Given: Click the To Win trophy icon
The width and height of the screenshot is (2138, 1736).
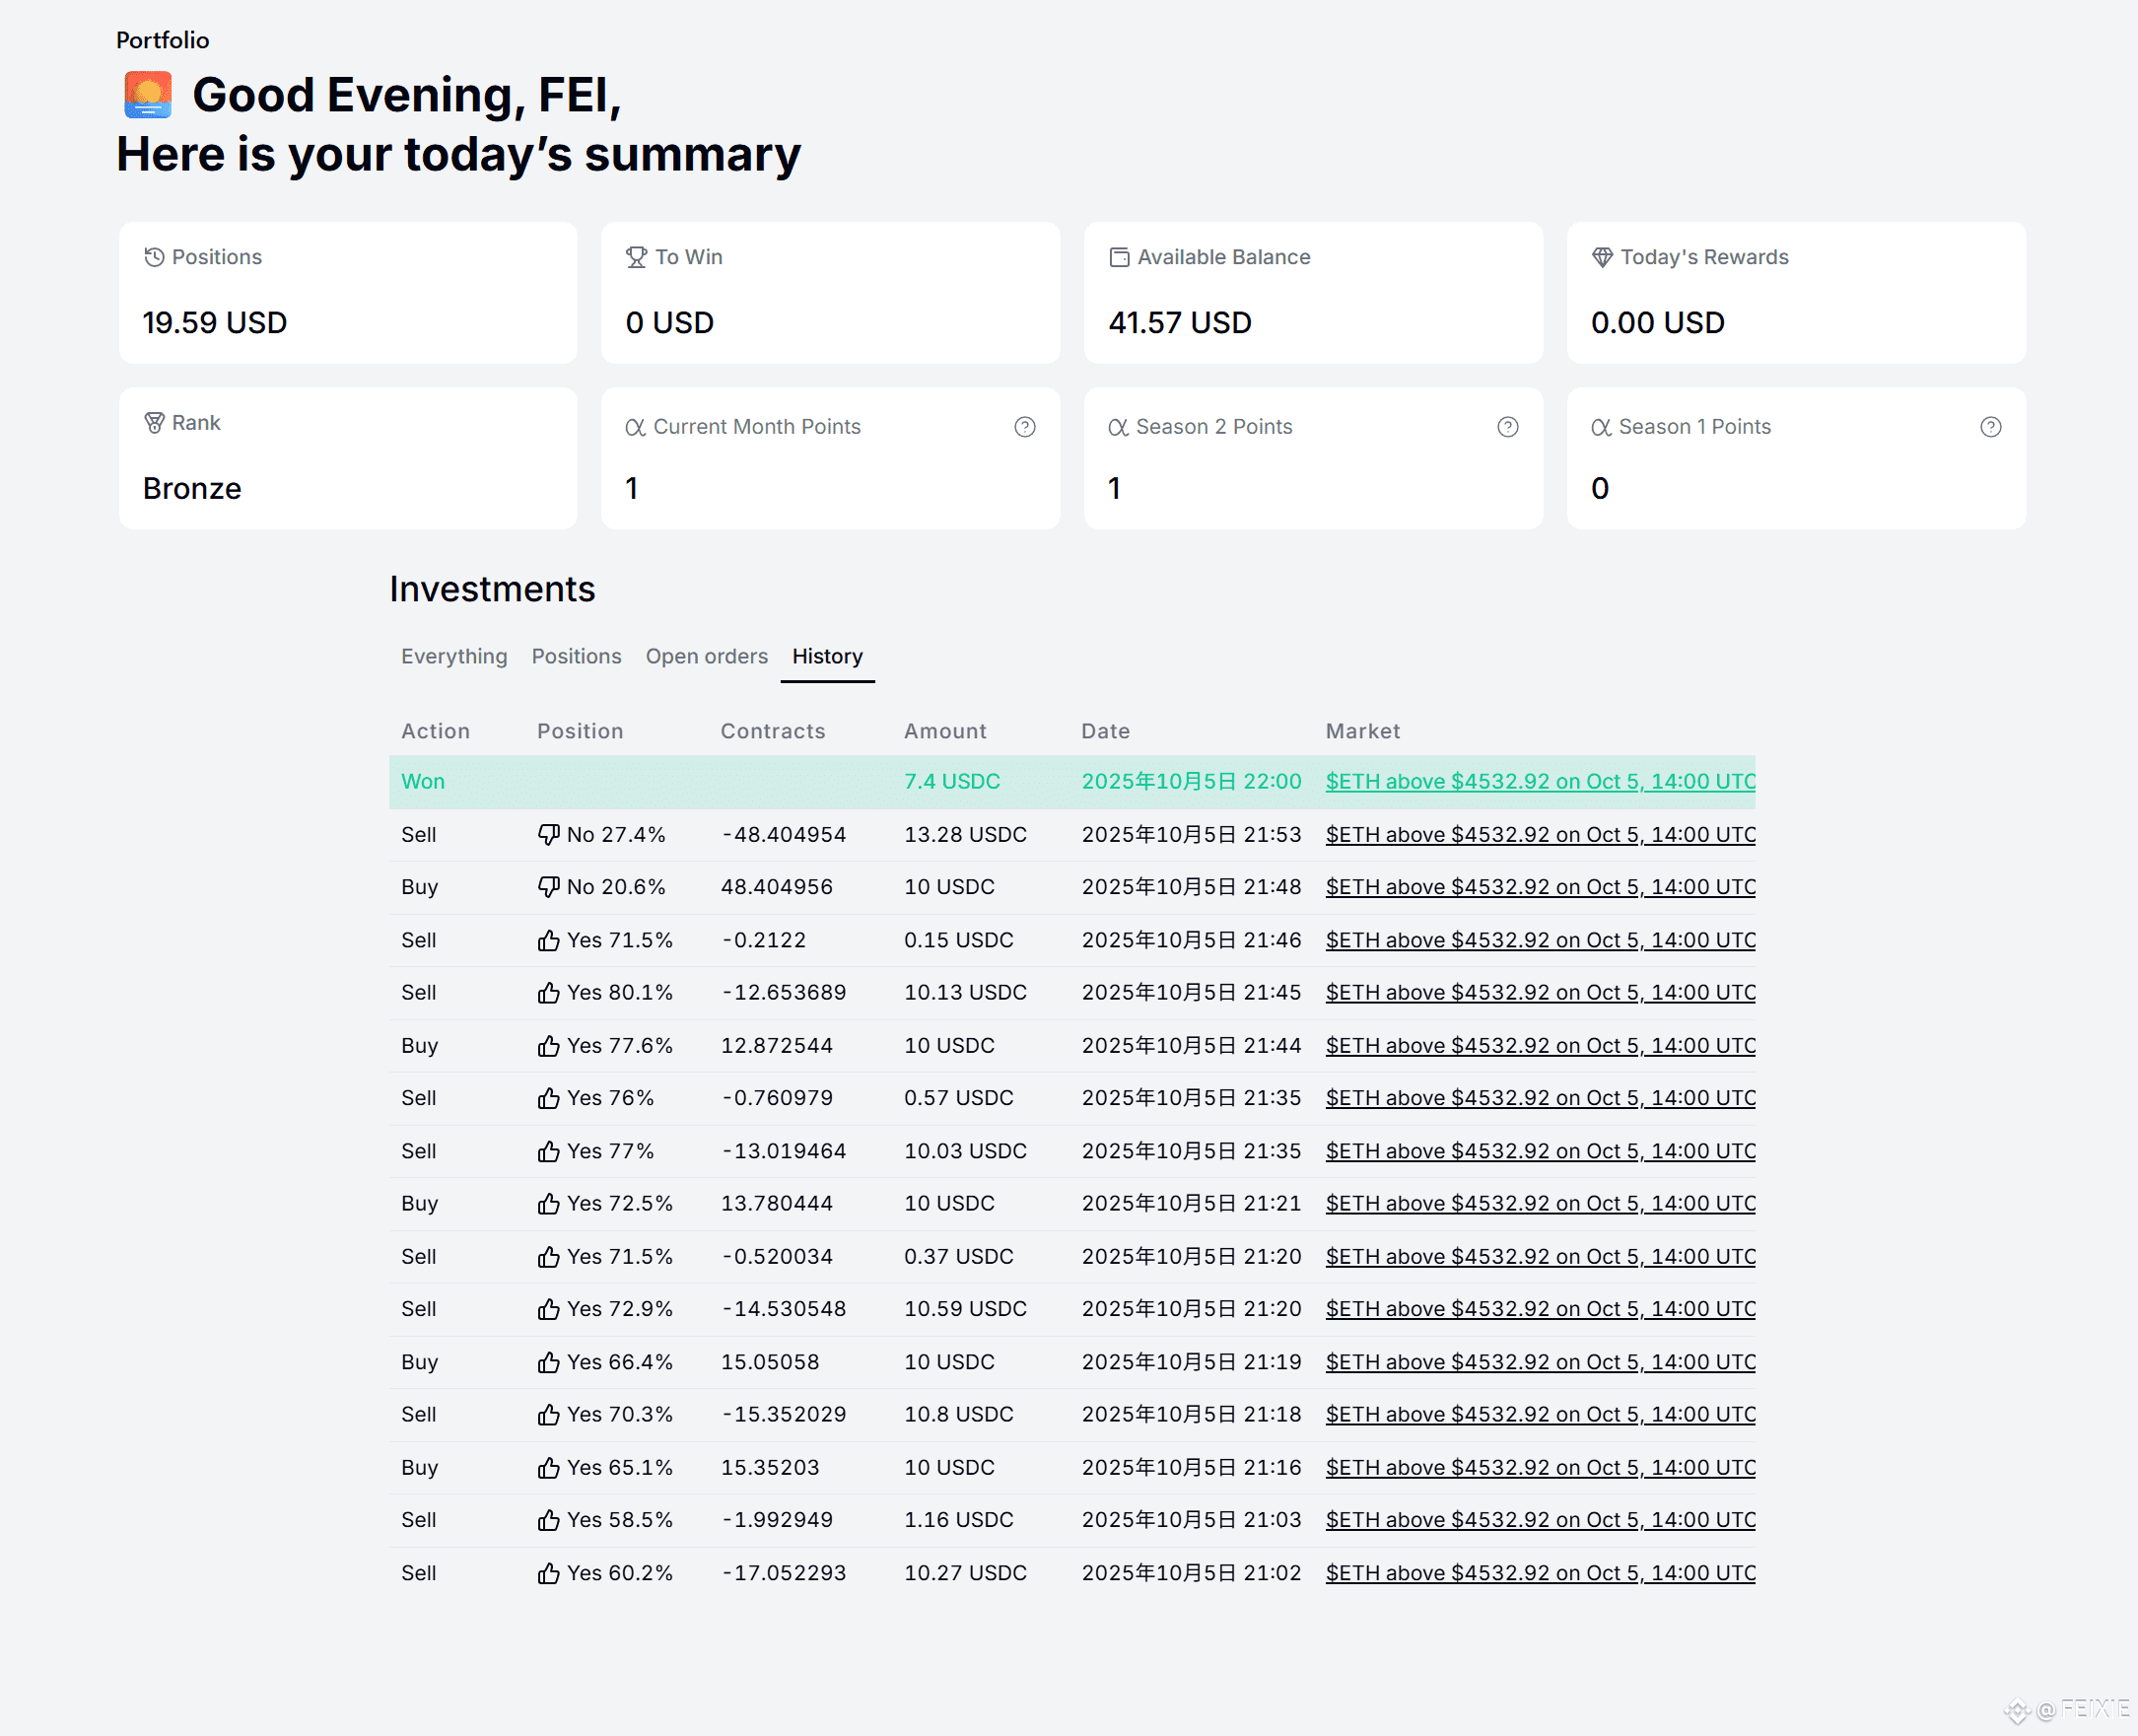Looking at the screenshot, I should [636, 257].
